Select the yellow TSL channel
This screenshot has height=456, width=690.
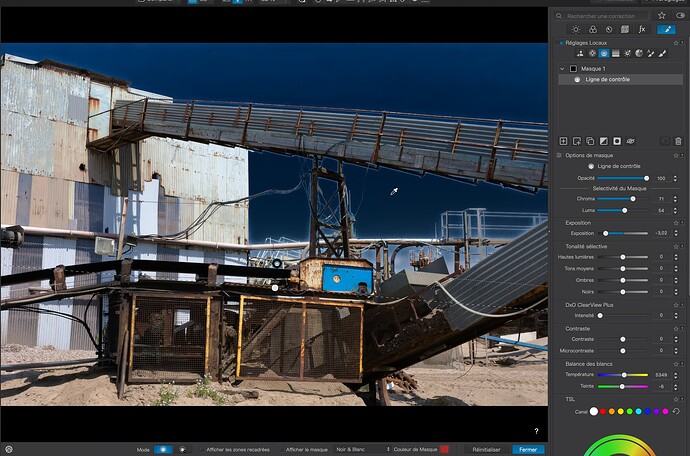(620, 412)
